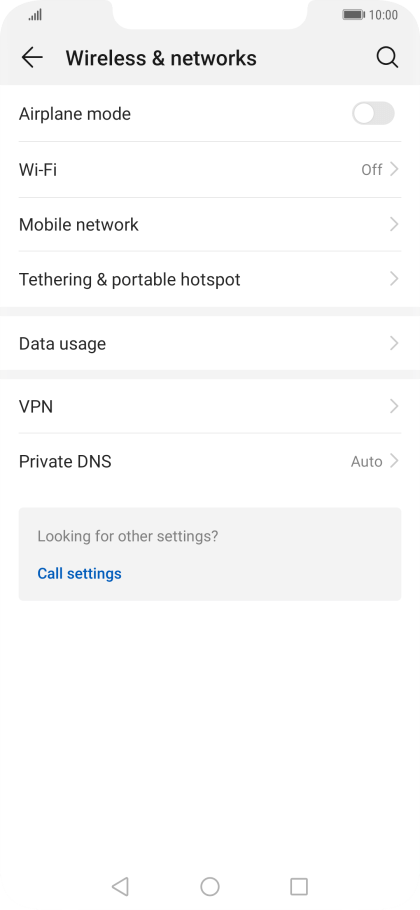The width and height of the screenshot is (420, 910).
Task: Open Data usage chevron
Action: click(x=394, y=343)
